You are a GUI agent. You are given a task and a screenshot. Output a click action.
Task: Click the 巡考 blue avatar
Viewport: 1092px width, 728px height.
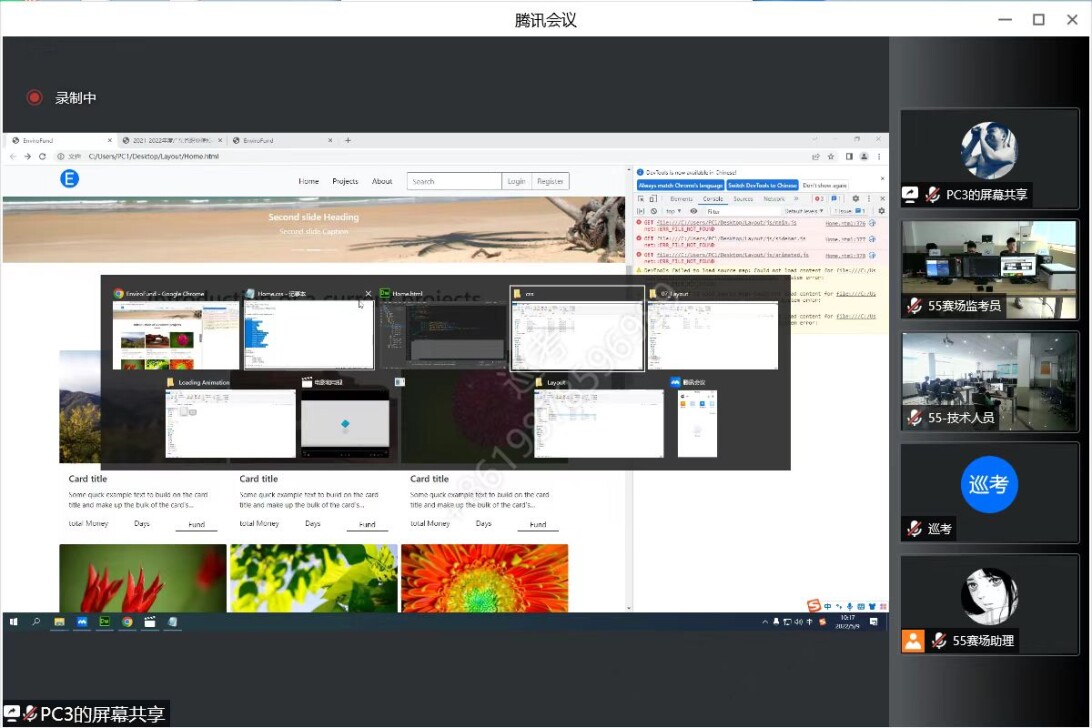(x=989, y=483)
